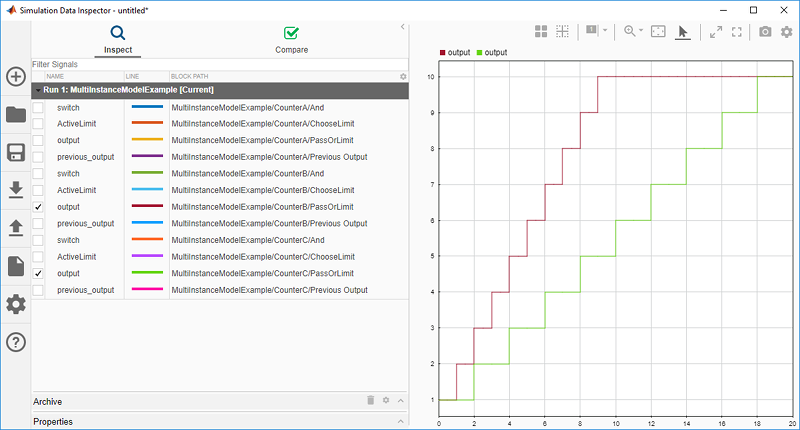Image resolution: width=800 pixels, height=430 pixels.
Task: Click the fit to view icon
Action: click(x=658, y=32)
